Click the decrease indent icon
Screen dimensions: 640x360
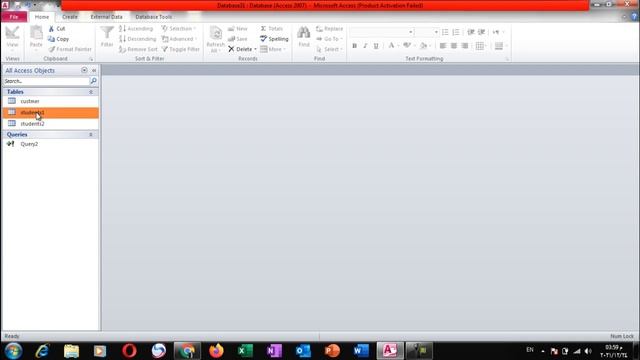click(x=471, y=32)
